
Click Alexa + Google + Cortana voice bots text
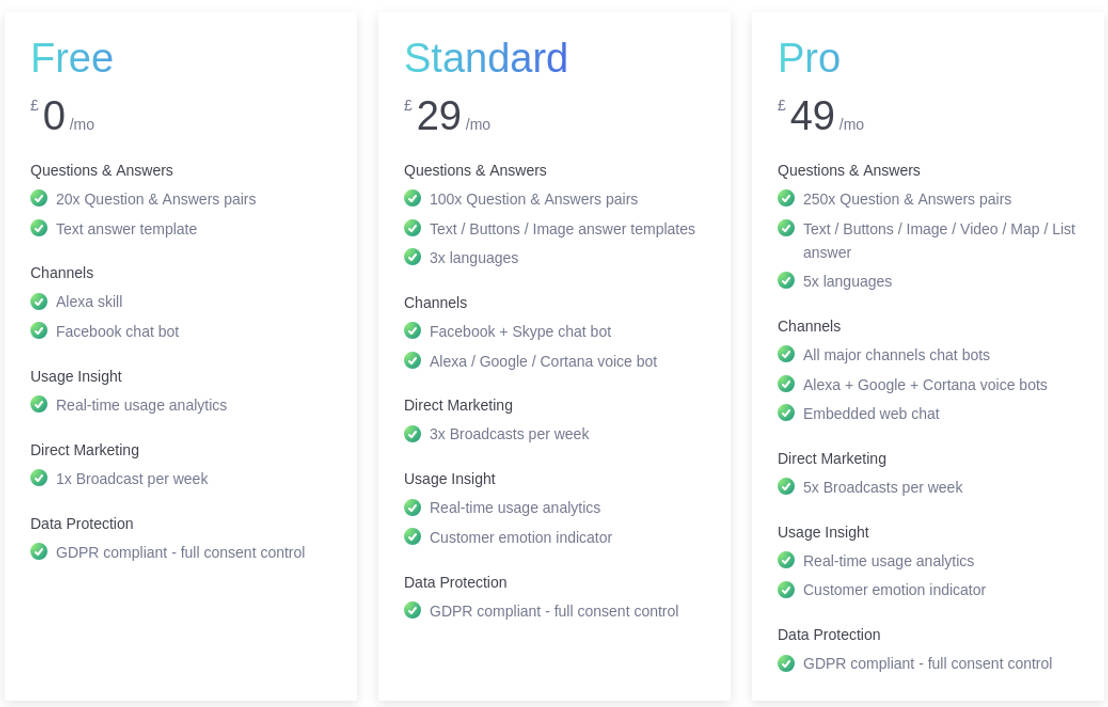[x=925, y=385]
